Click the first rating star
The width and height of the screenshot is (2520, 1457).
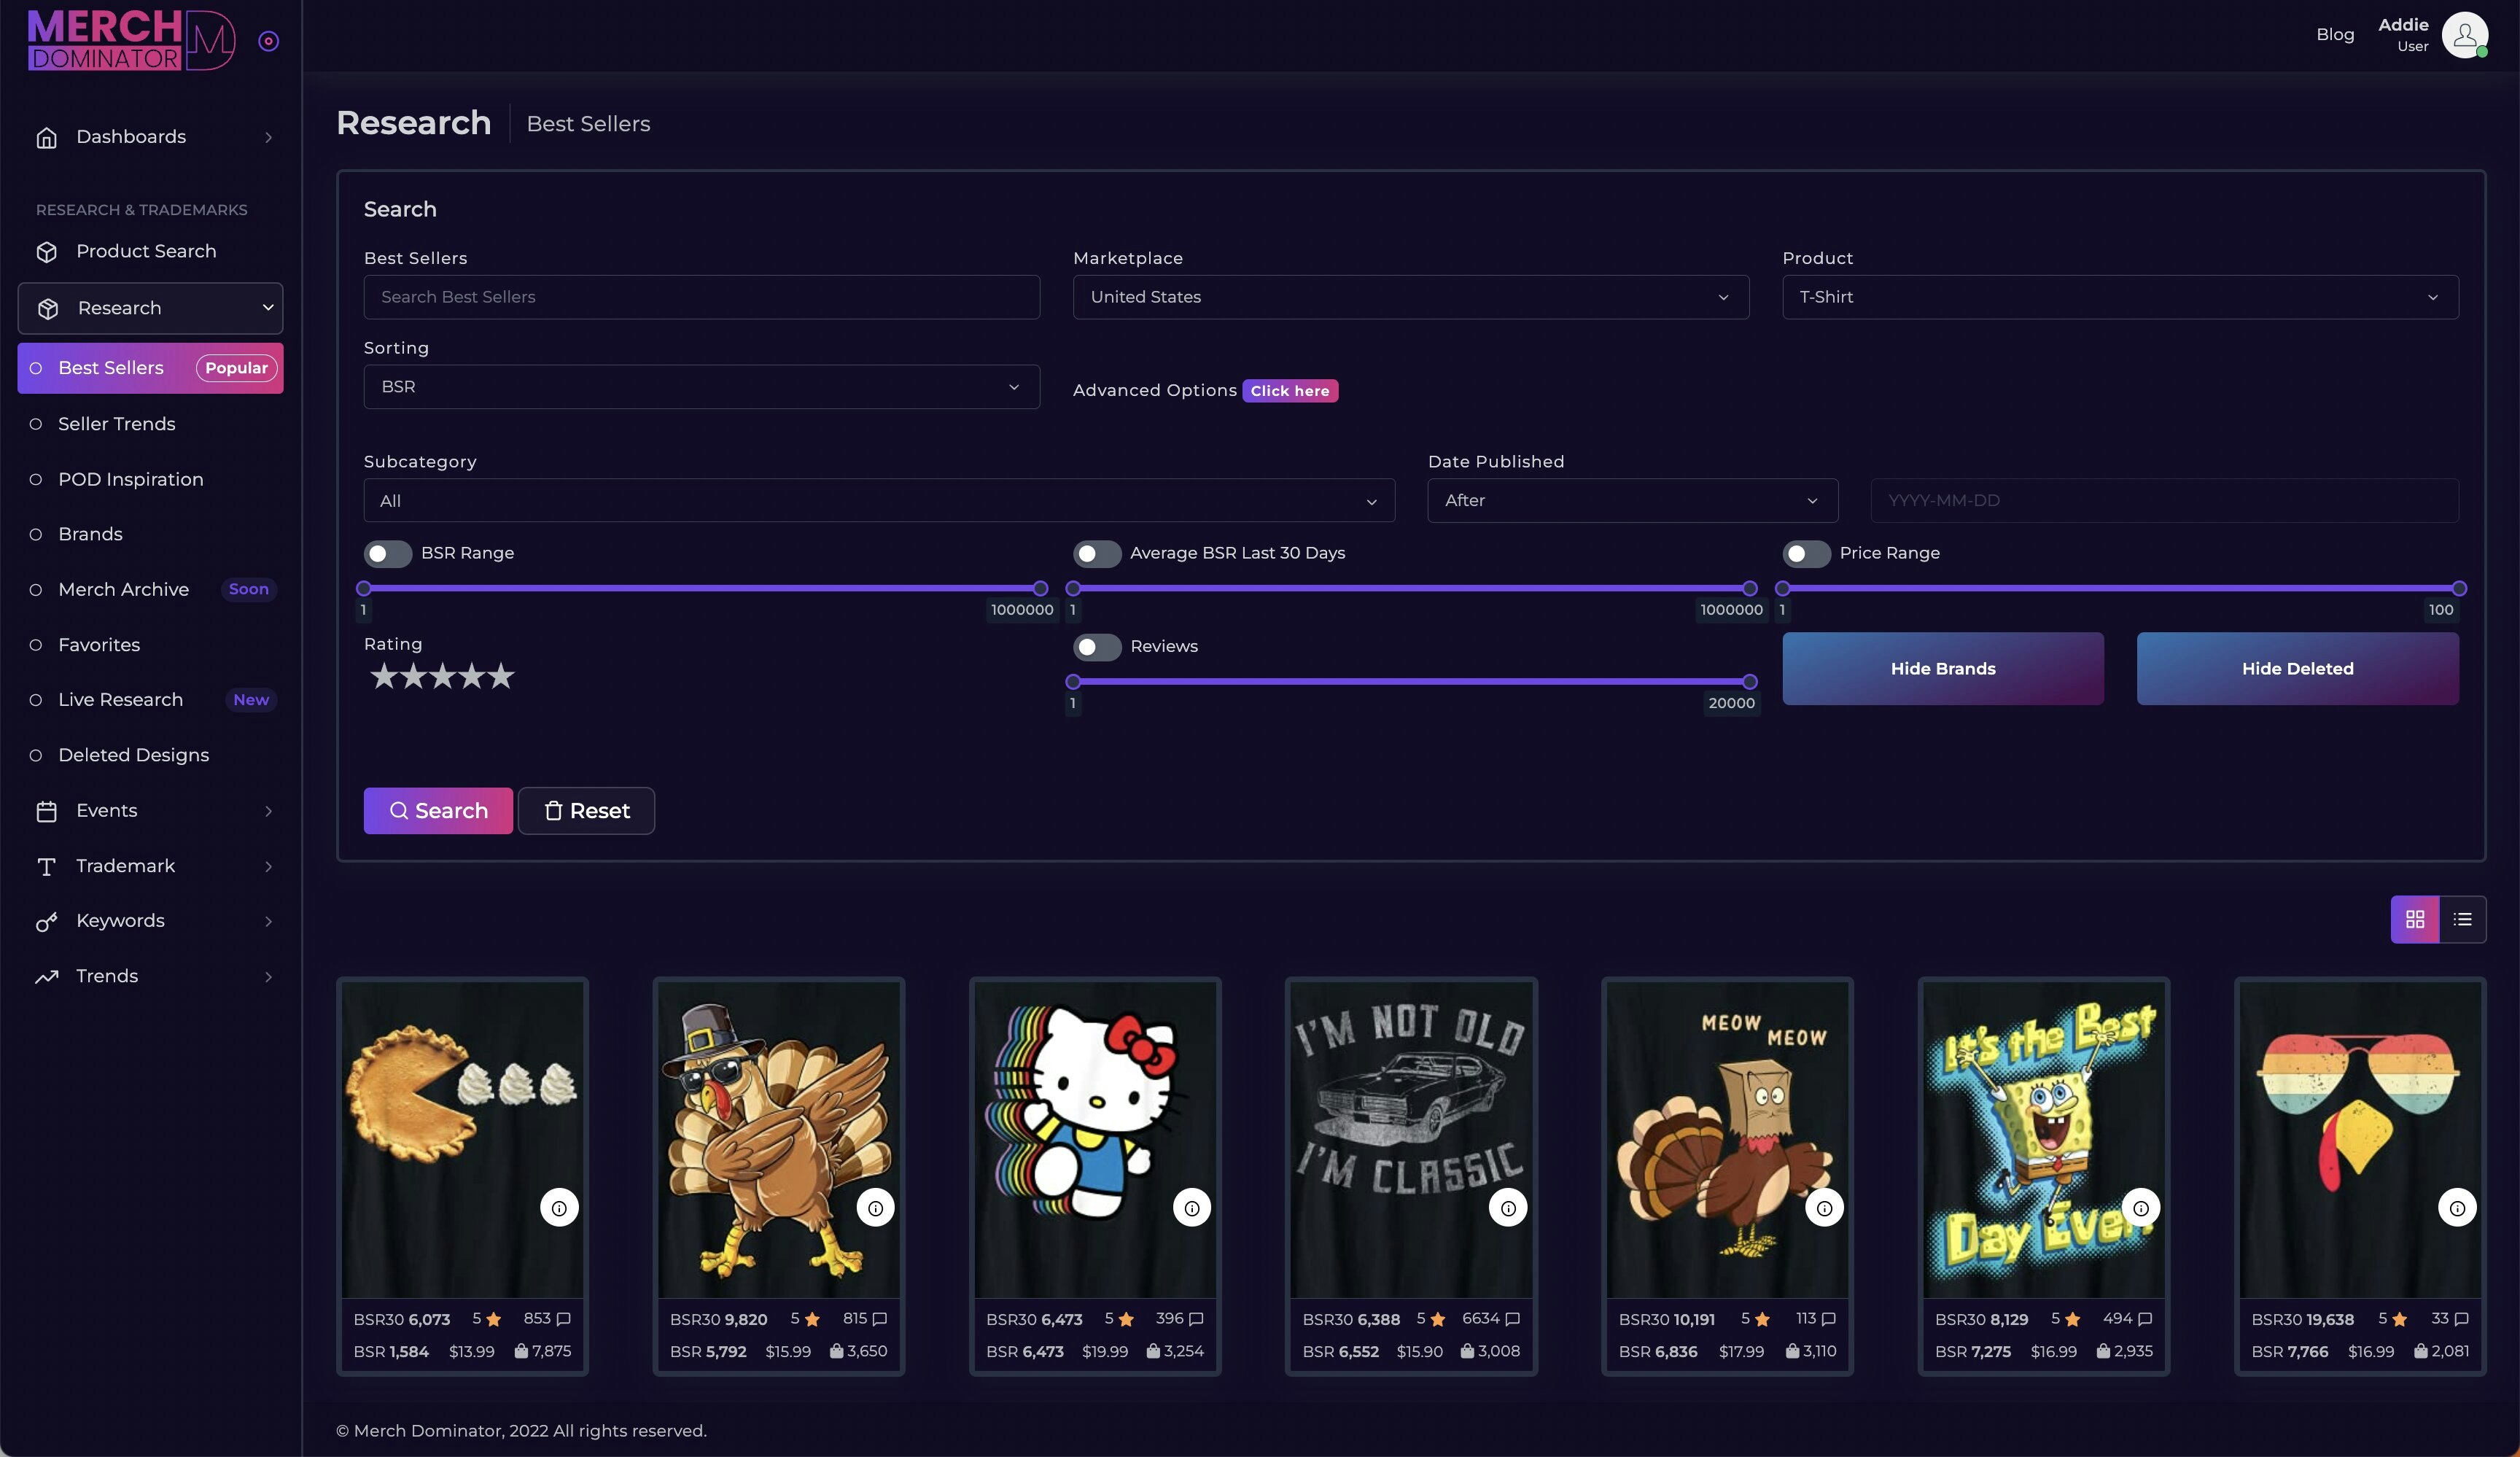[383, 676]
